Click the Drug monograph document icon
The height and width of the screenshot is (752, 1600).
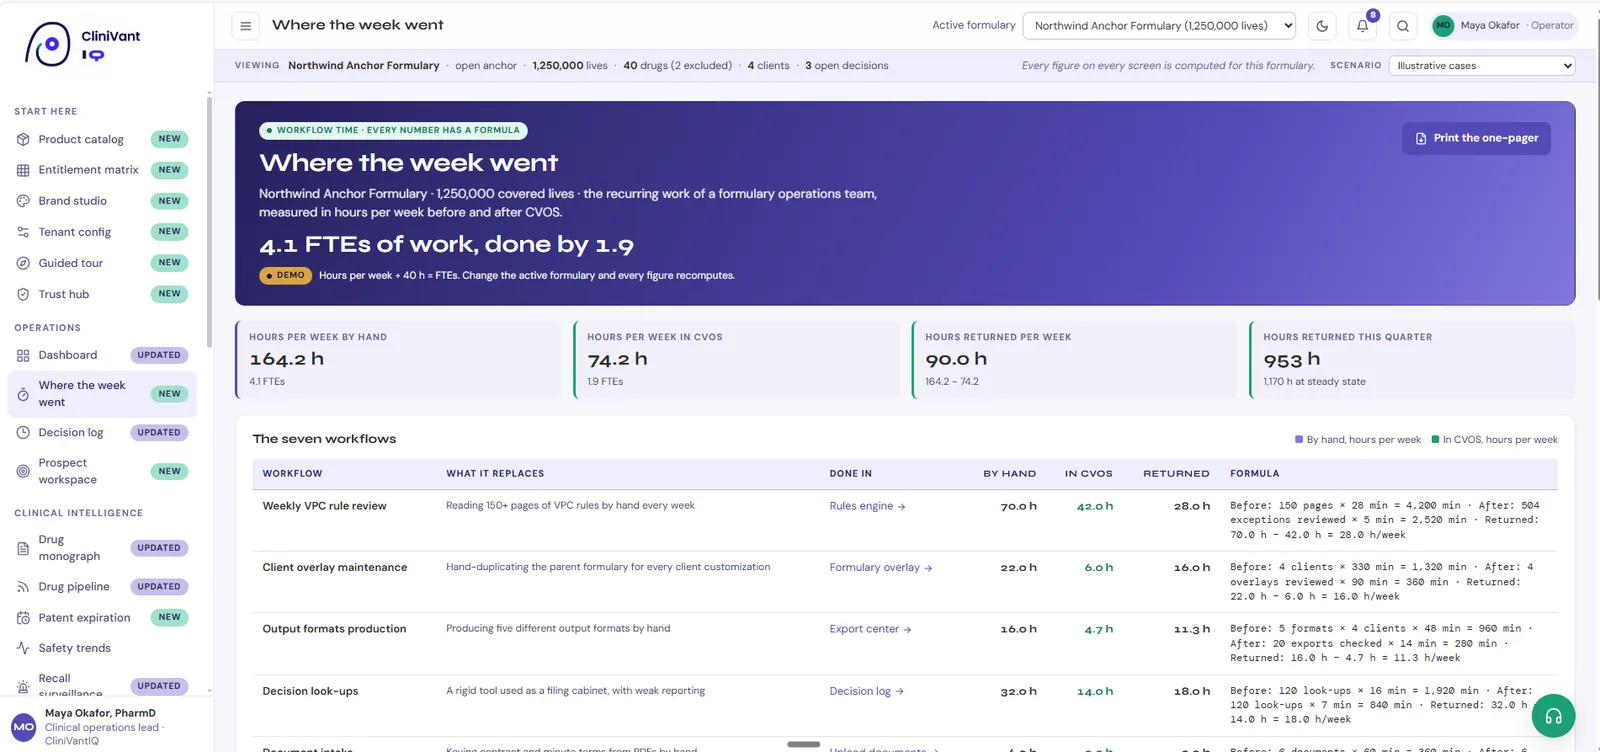click(23, 548)
